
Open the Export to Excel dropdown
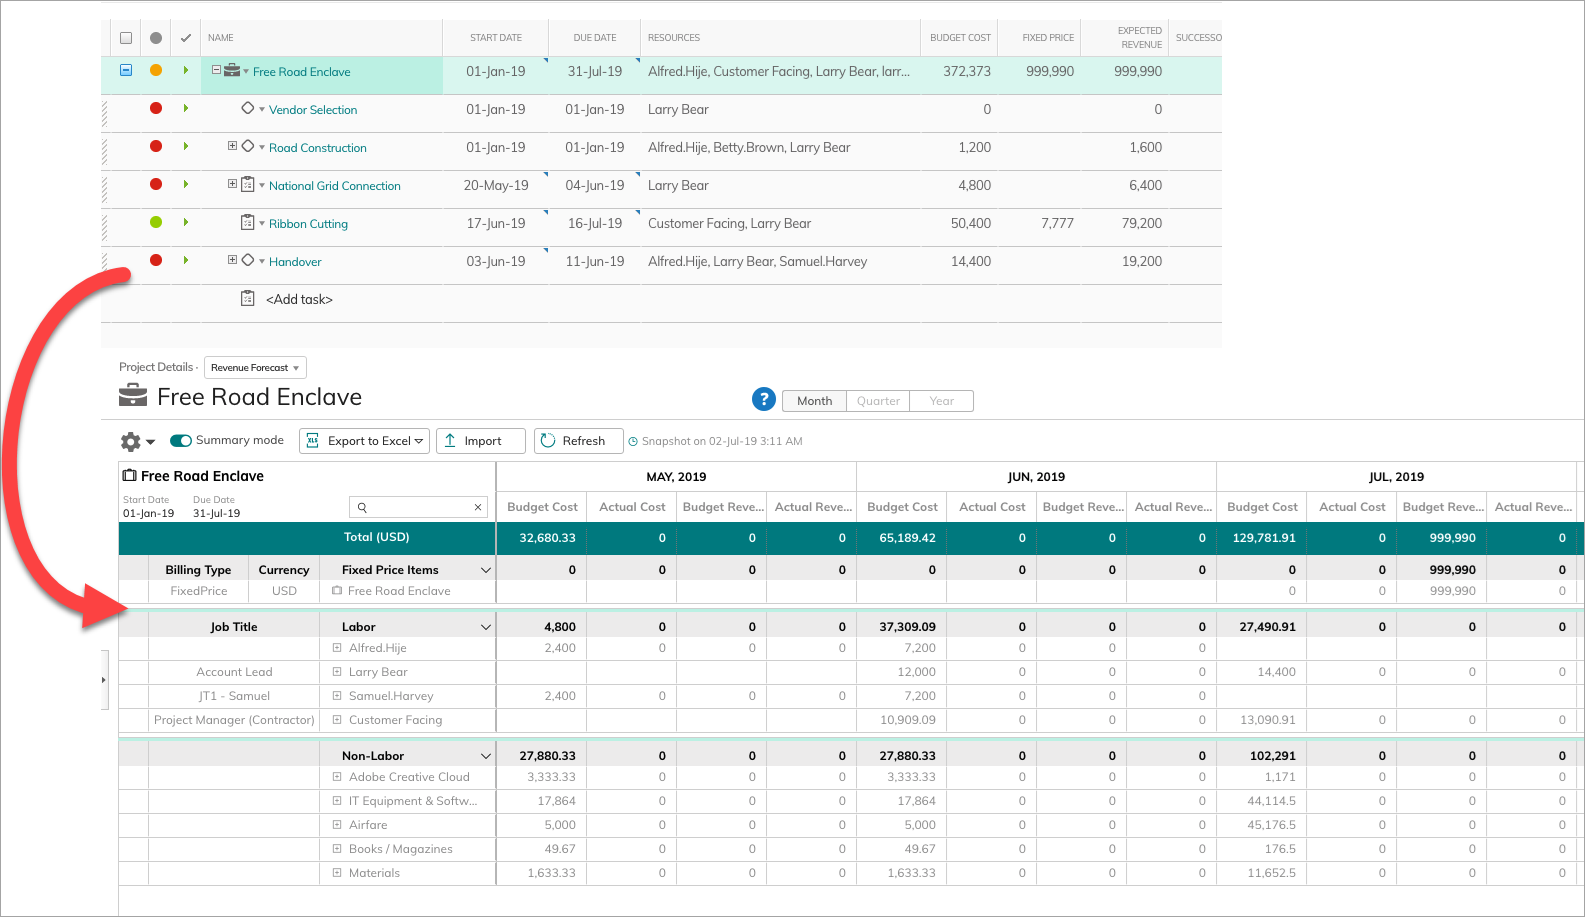364,441
